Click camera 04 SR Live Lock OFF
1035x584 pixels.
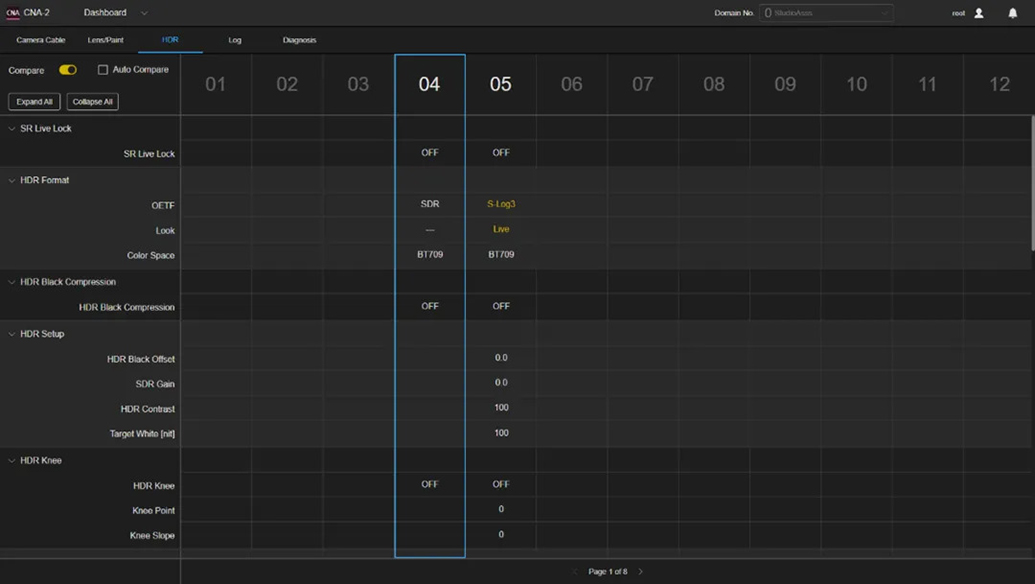430,152
